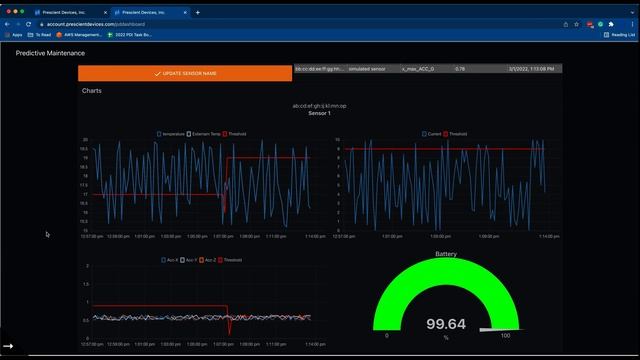Open the Apps bookmark
The height and width of the screenshot is (360, 640).
13,35
